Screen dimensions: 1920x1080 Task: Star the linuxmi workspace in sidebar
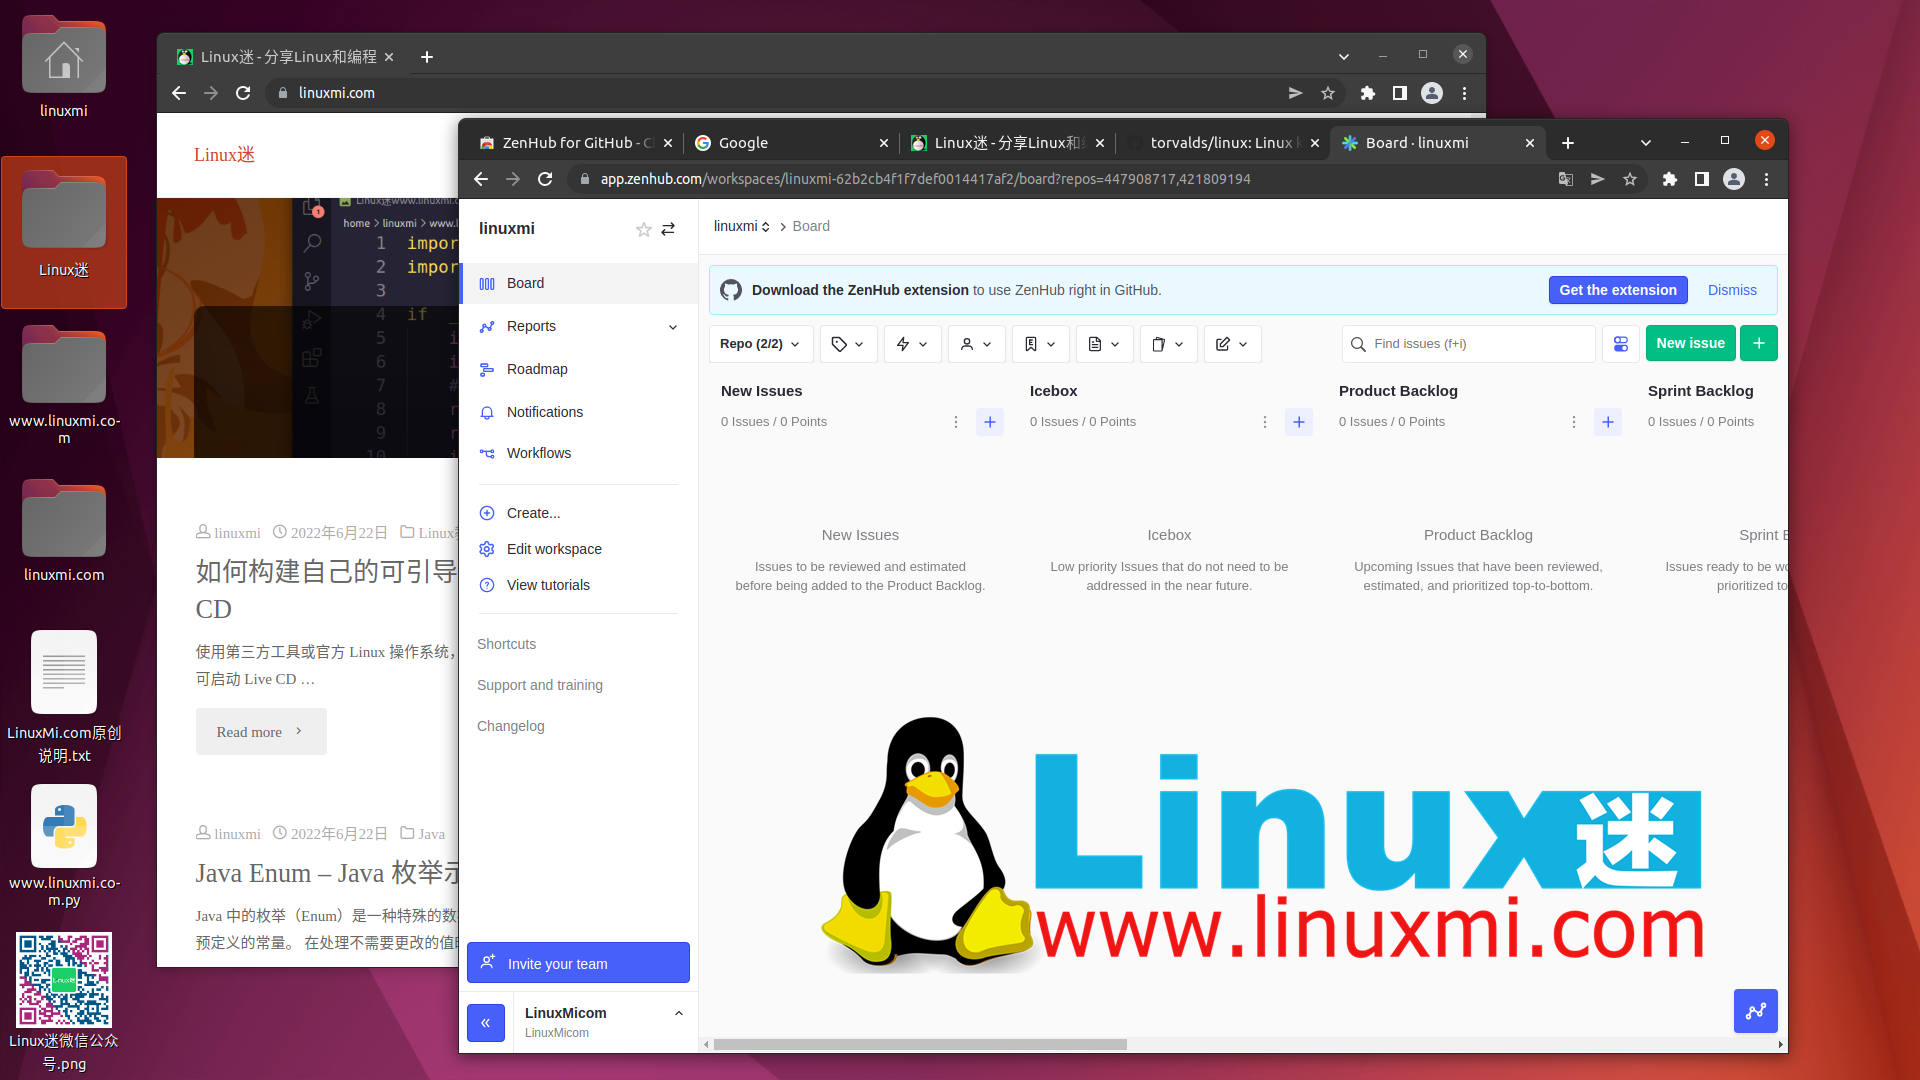click(x=643, y=230)
